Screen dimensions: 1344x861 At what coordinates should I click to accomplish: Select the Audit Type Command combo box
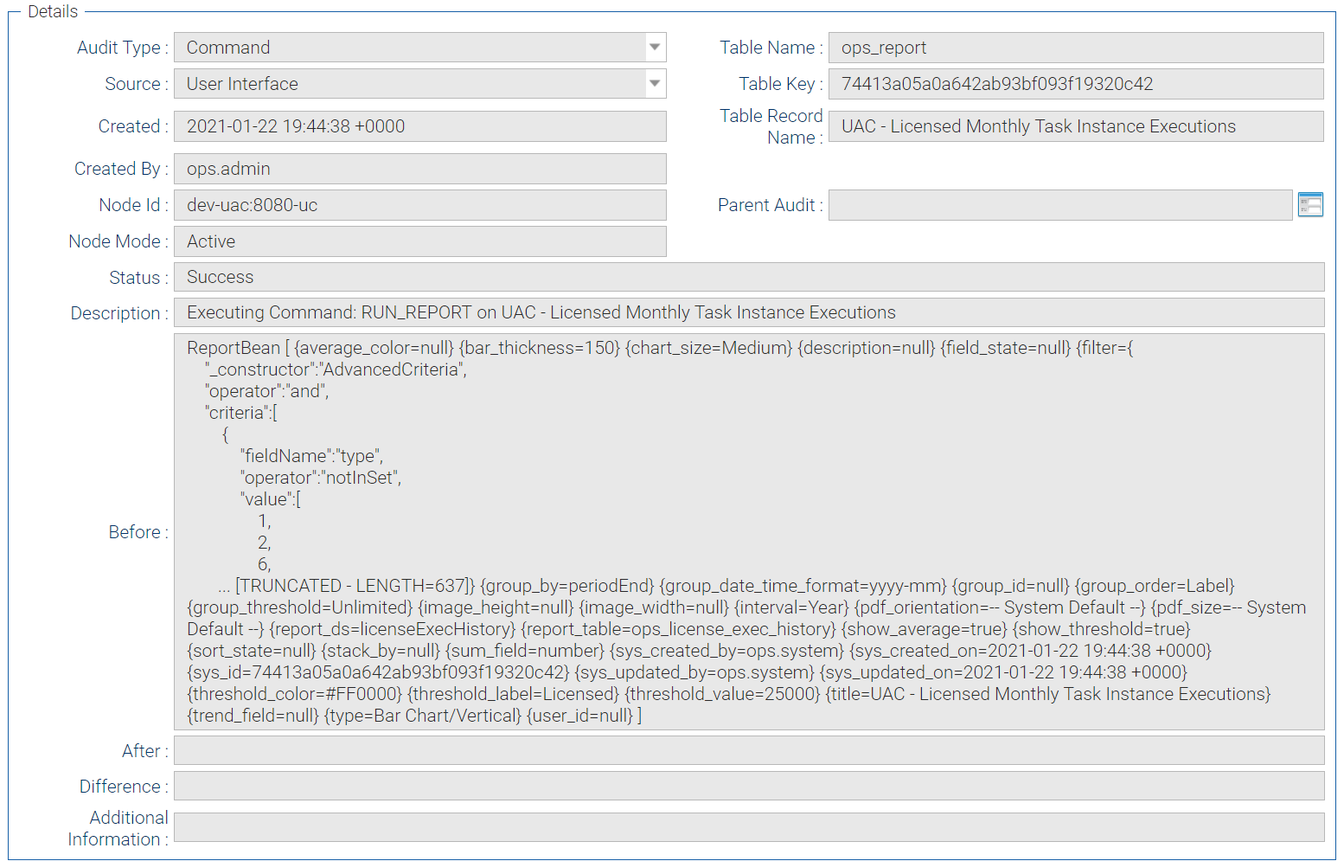click(x=410, y=47)
